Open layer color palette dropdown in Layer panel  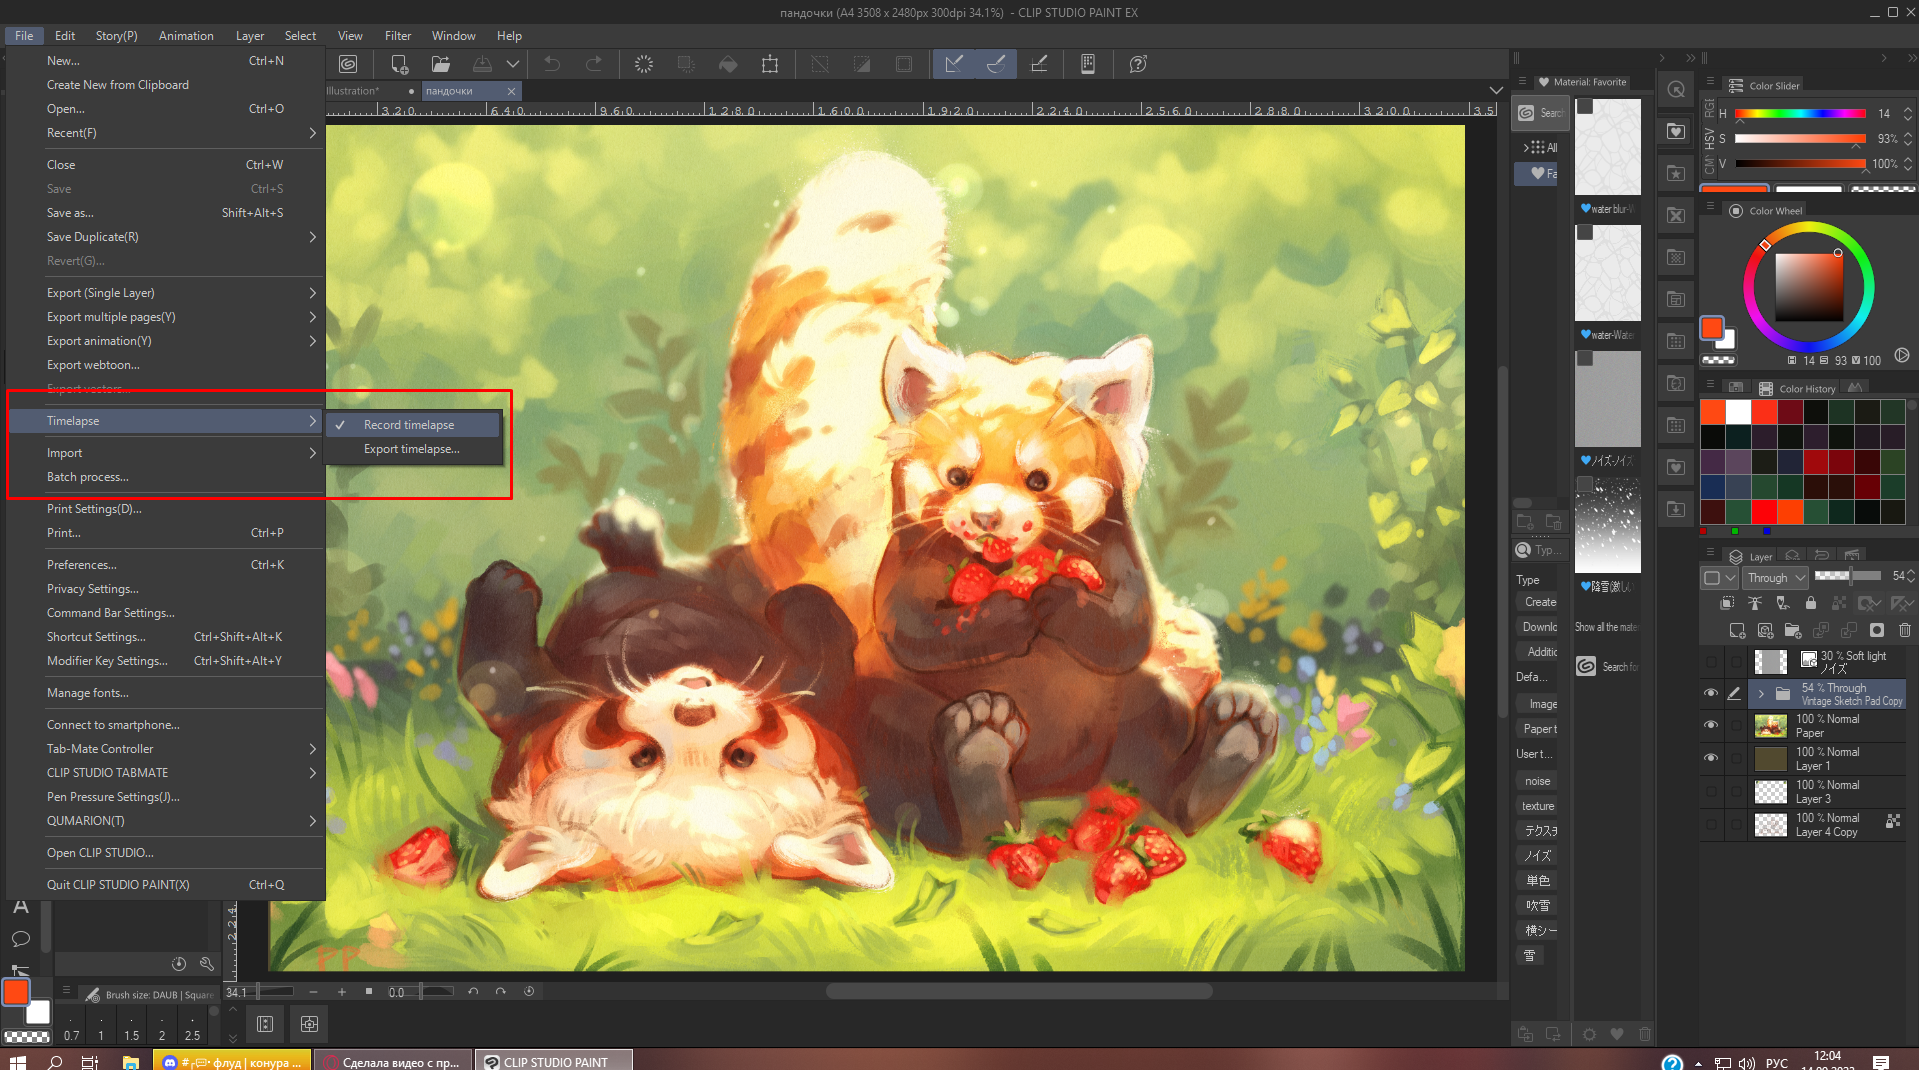(1720, 577)
